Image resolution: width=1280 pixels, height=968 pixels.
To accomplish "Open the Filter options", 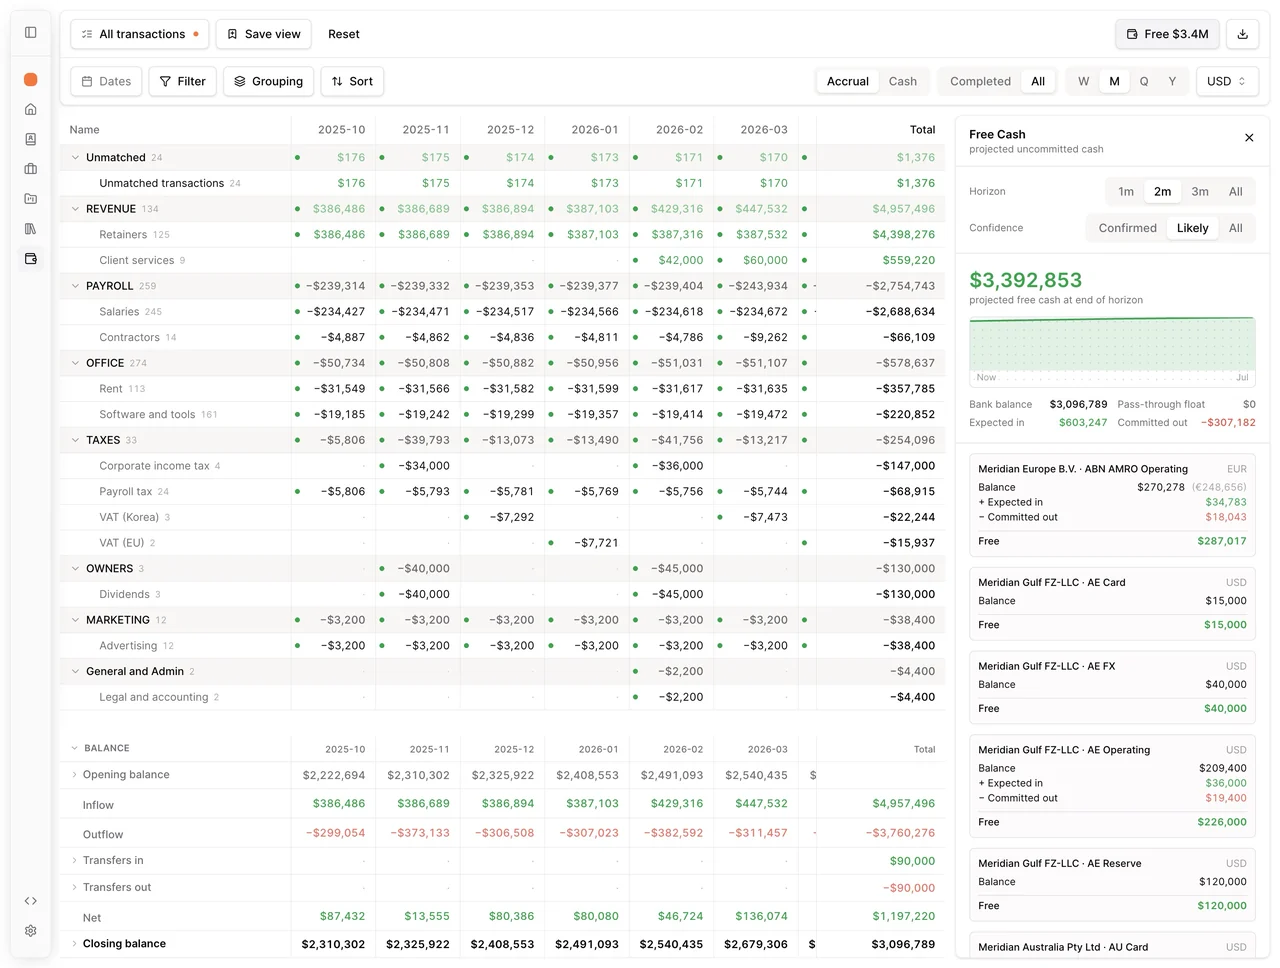I will 183,81.
